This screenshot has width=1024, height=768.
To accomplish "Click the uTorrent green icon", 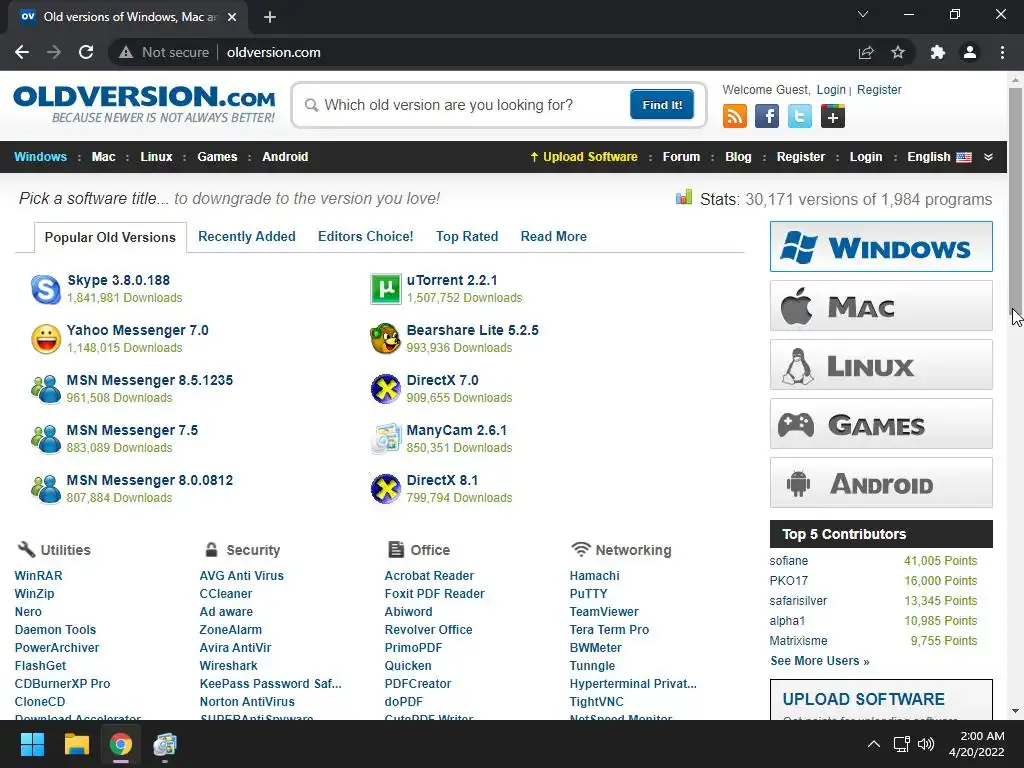I will click(x=386, y=289).
